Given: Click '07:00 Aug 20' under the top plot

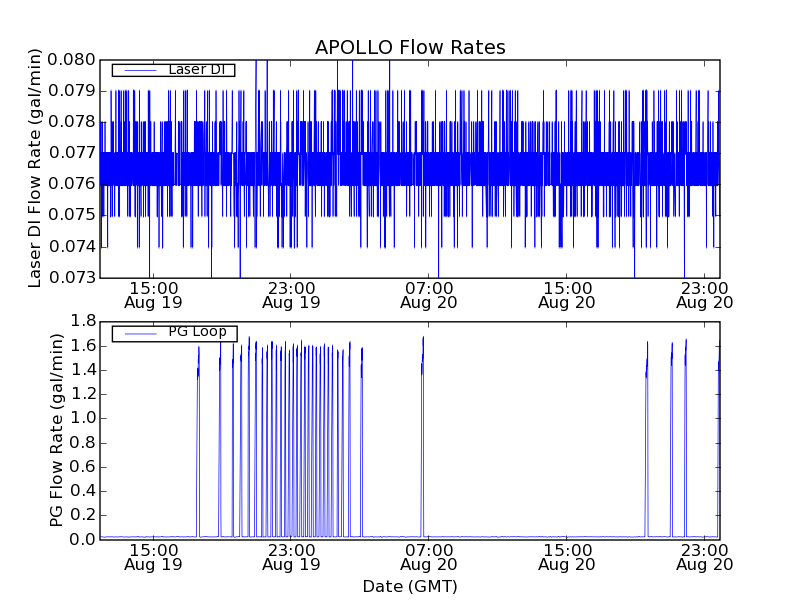Looking at the screenshot, I should tap(429, 295).
